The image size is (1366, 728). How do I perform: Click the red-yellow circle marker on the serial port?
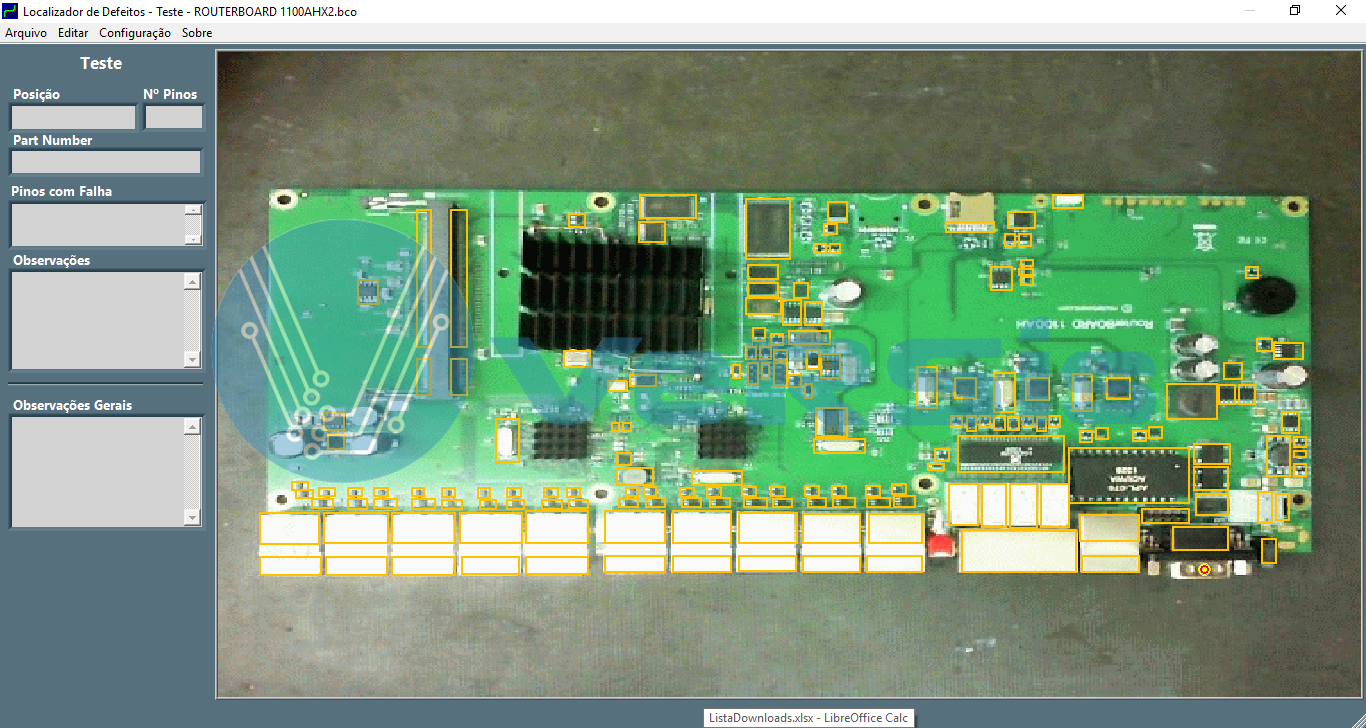coord(1204,570)
